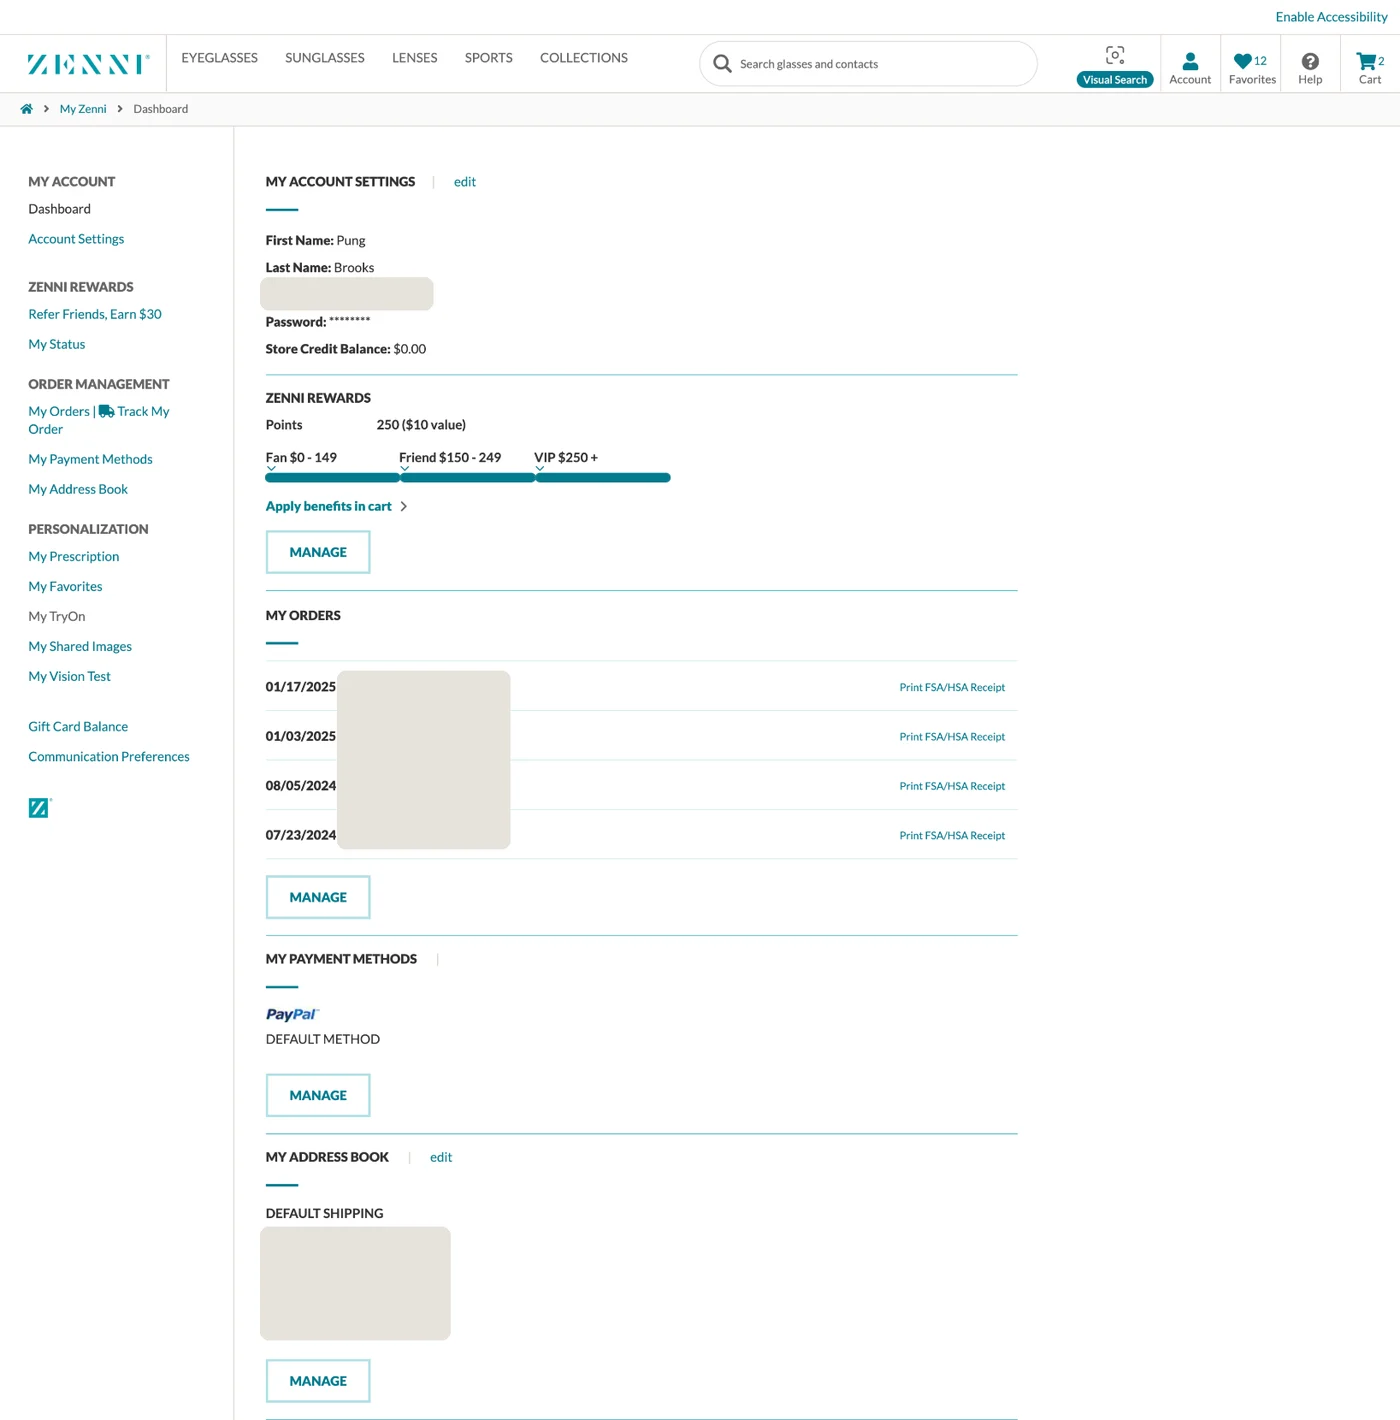
Task: Click the home icon in breadcrumb
Action: click(x=27, y=109)
